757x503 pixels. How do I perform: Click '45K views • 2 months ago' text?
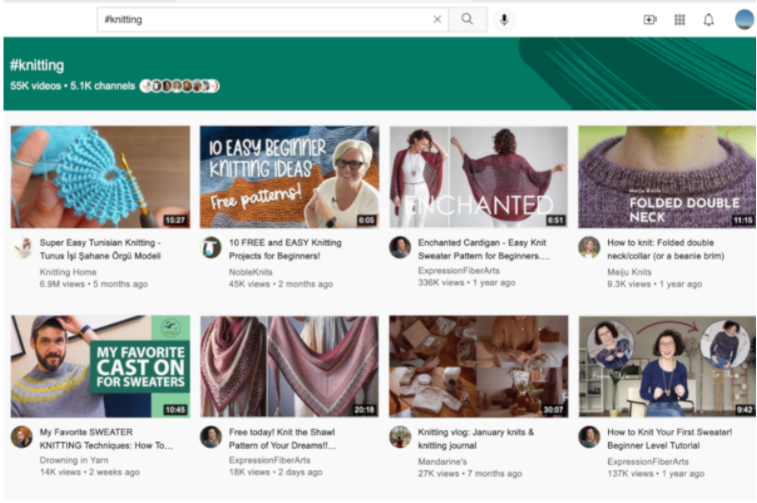281,284
